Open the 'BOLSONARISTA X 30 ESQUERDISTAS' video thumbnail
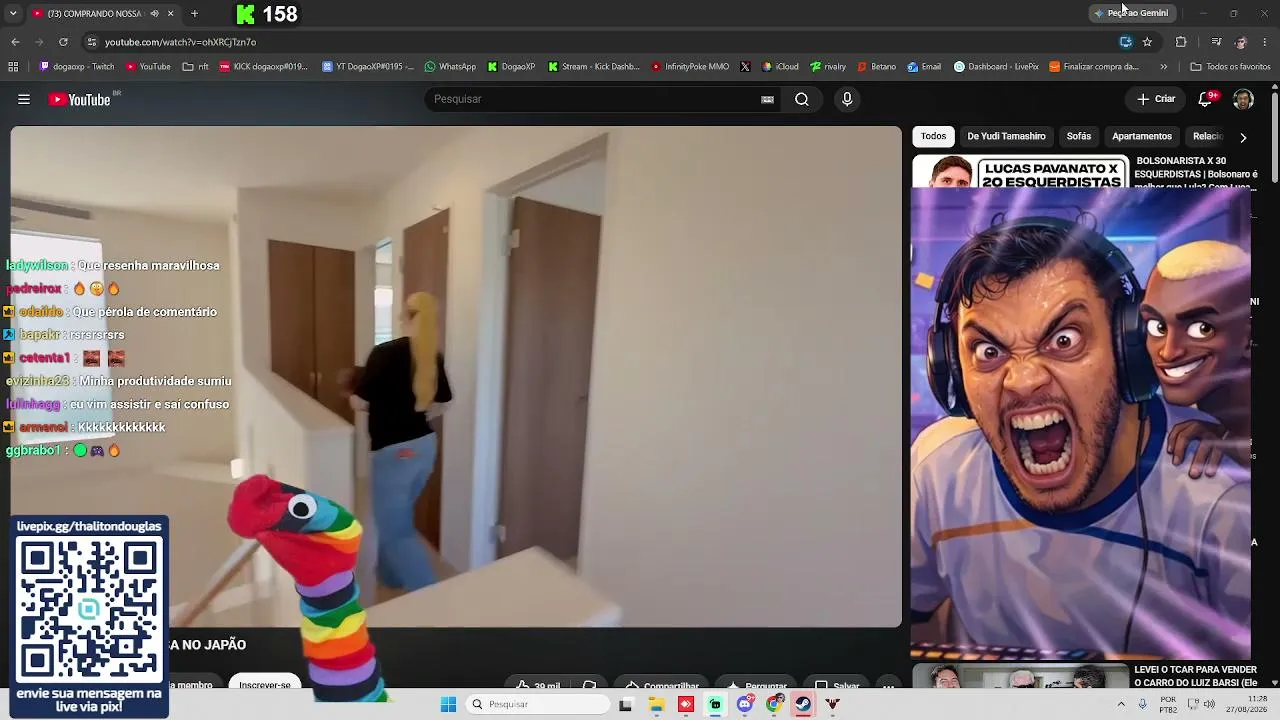1280x720 pixels. pos(1020,171)
